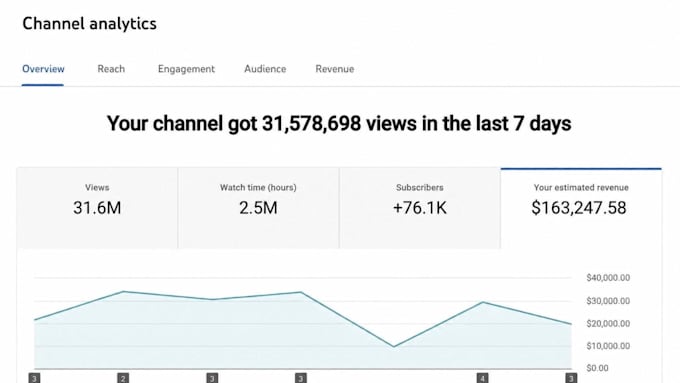680x383 pixels.
Task: Click the video marker labeled 4
Action: 482,378
